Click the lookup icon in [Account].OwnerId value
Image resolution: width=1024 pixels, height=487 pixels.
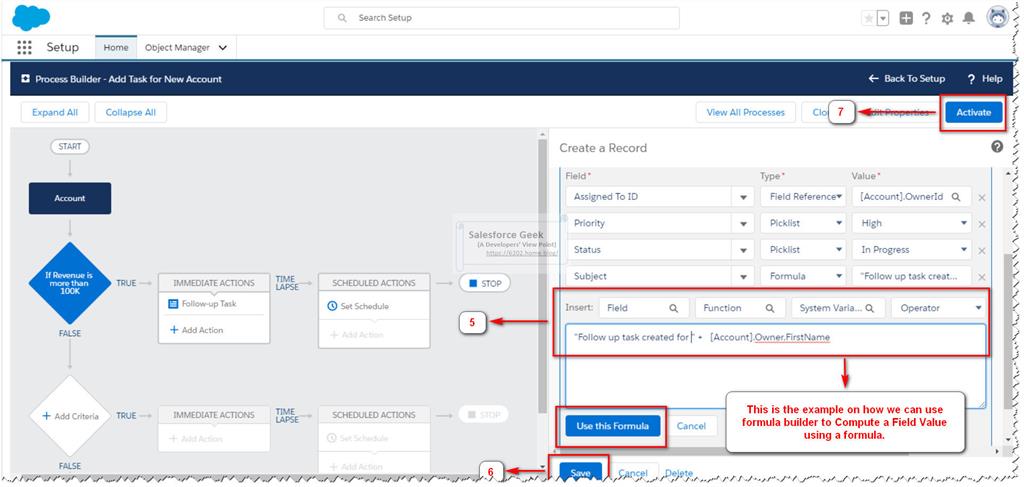(956, 196)
